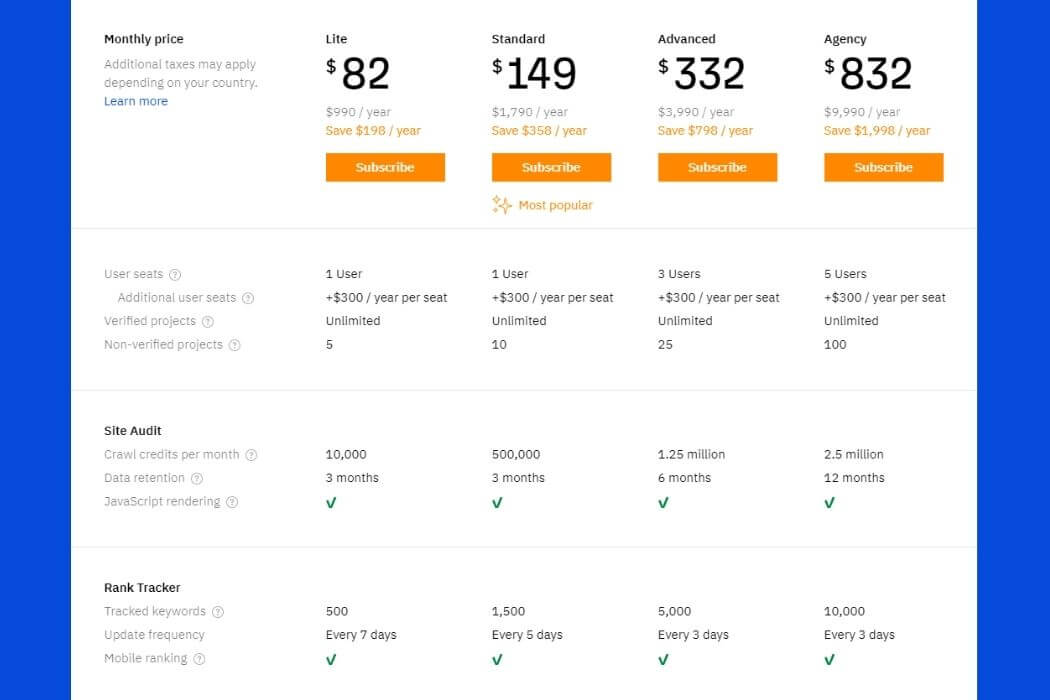Click the $332 Advanced monthly price
The image size is (1050, 700).
[x=701, y=73]
